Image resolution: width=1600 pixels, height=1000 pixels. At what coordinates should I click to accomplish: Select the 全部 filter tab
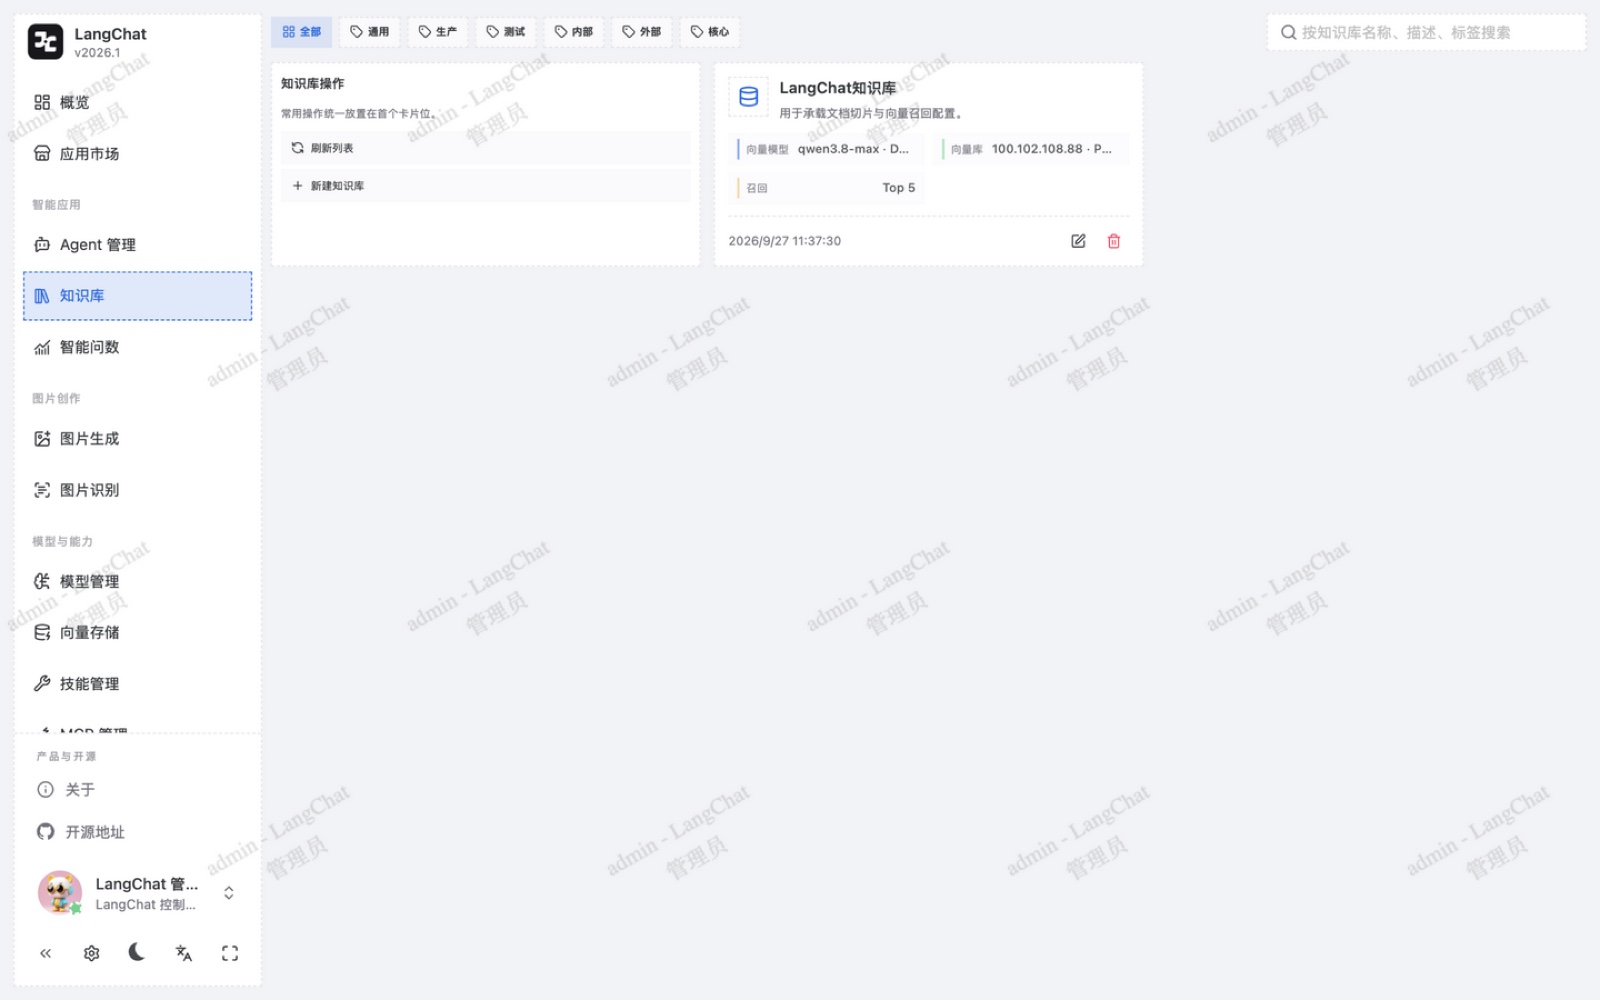click(301, 32)
